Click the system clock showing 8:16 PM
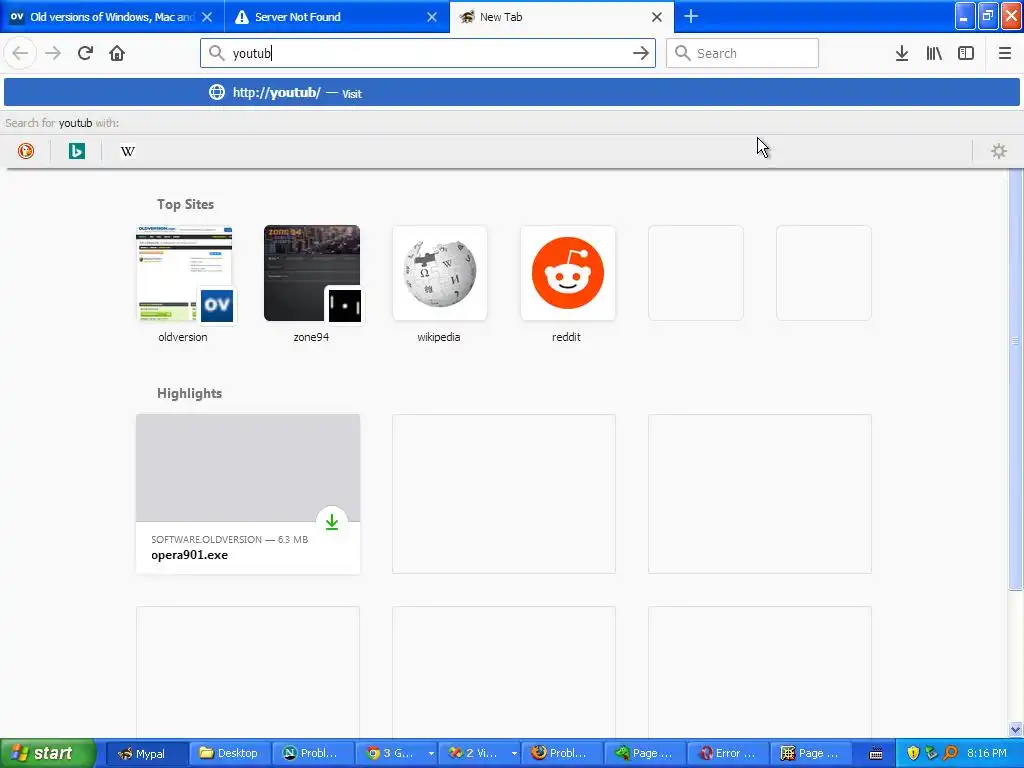This screenshot has height=768, width=1024. point(987,753)
